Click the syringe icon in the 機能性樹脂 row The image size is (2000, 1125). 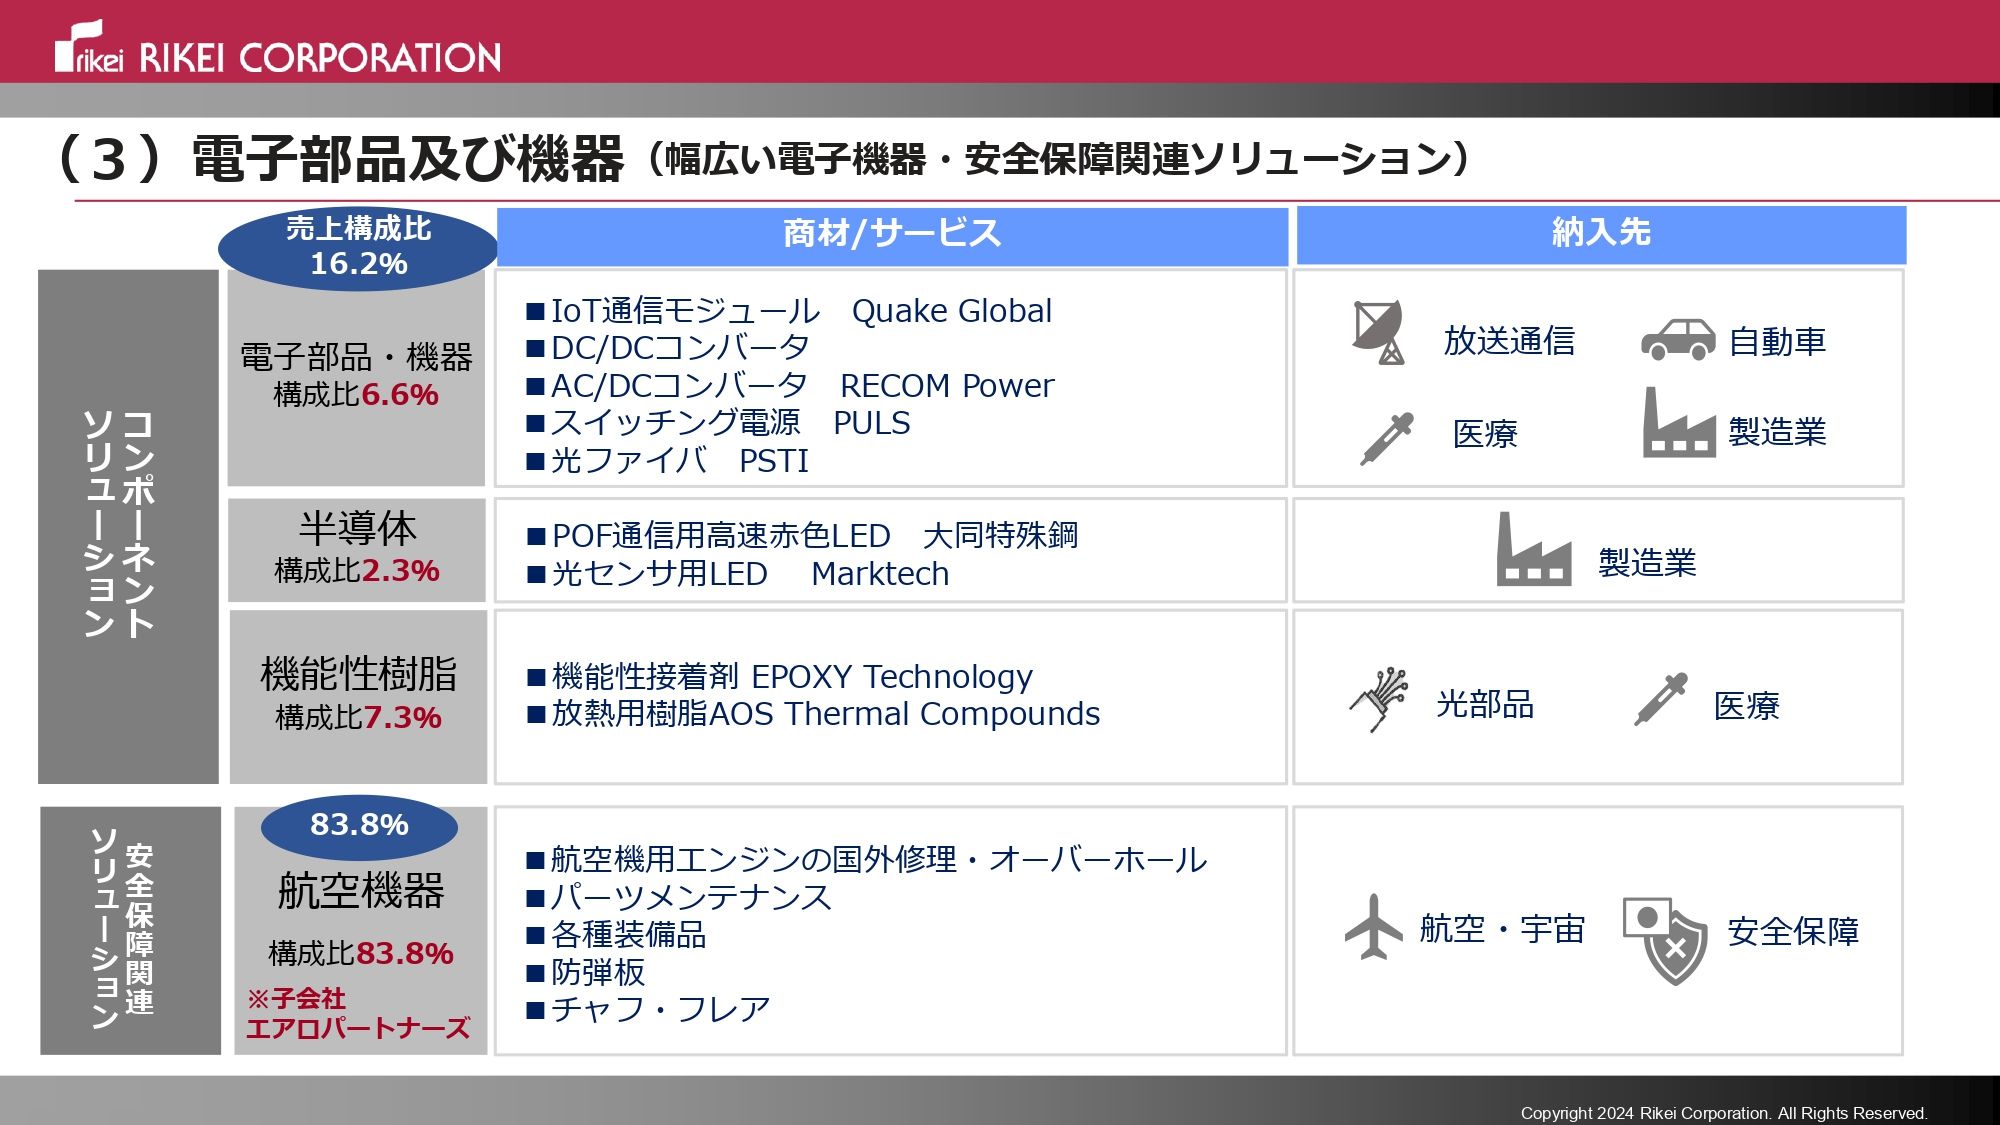point(1660,699)
